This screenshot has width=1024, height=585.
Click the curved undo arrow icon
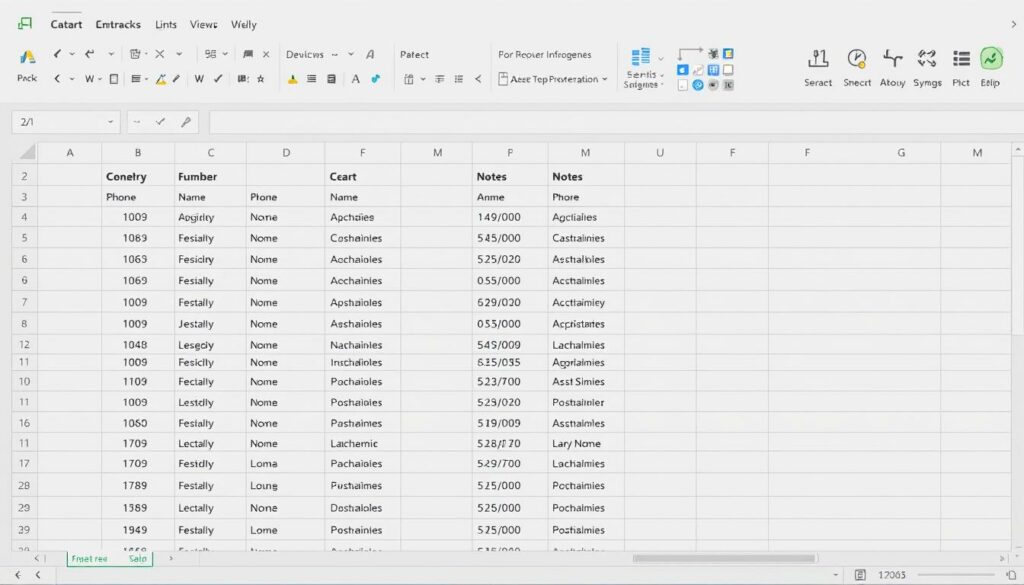[89, 54]
